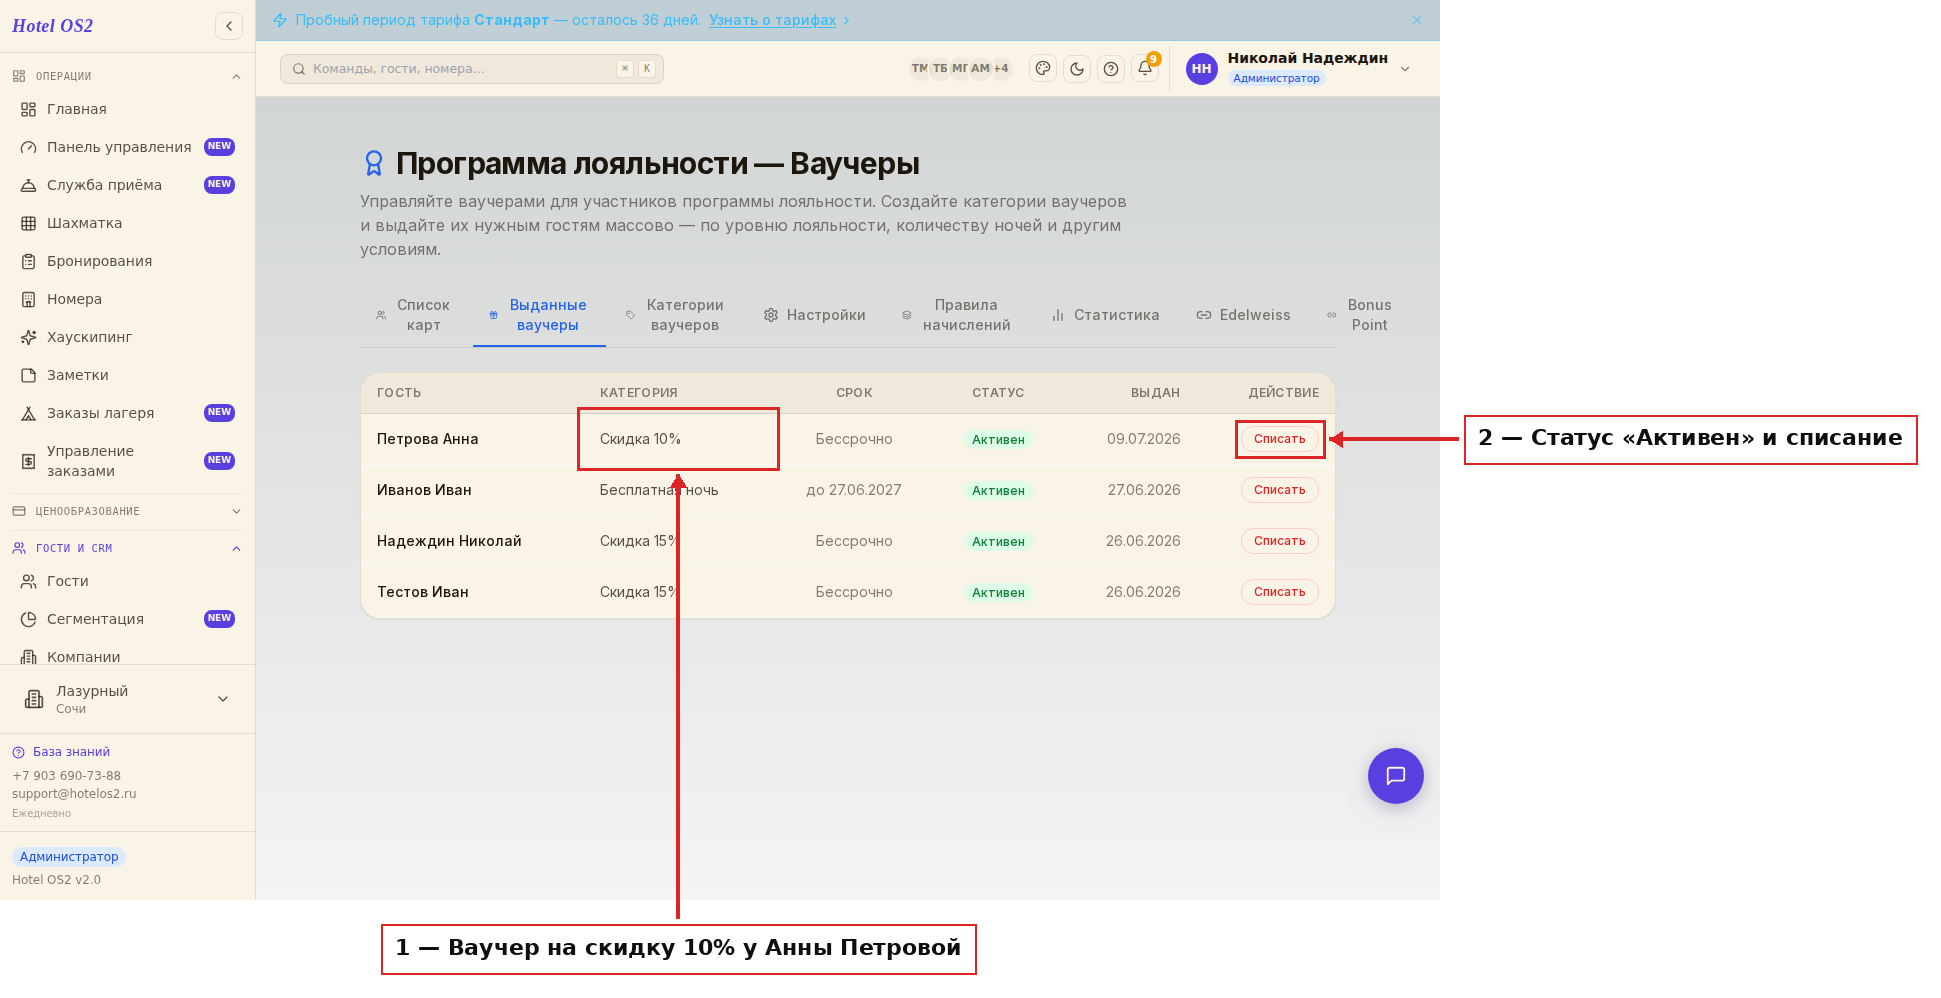Click guest name Петрова Анна
The width and height of the screenshot is (1941, 998).
pos(428,439)
